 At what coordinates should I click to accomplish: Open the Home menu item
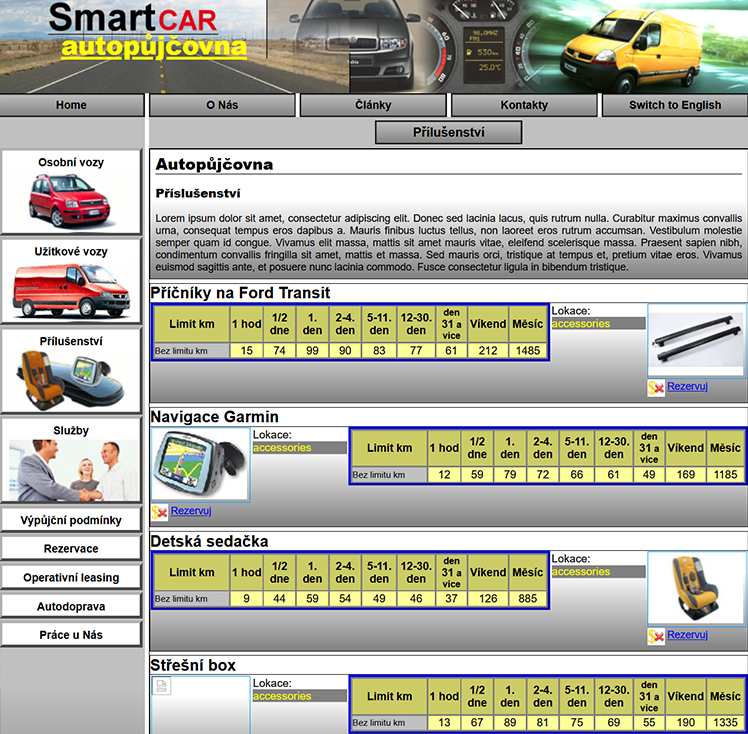[x=71, y=105]
